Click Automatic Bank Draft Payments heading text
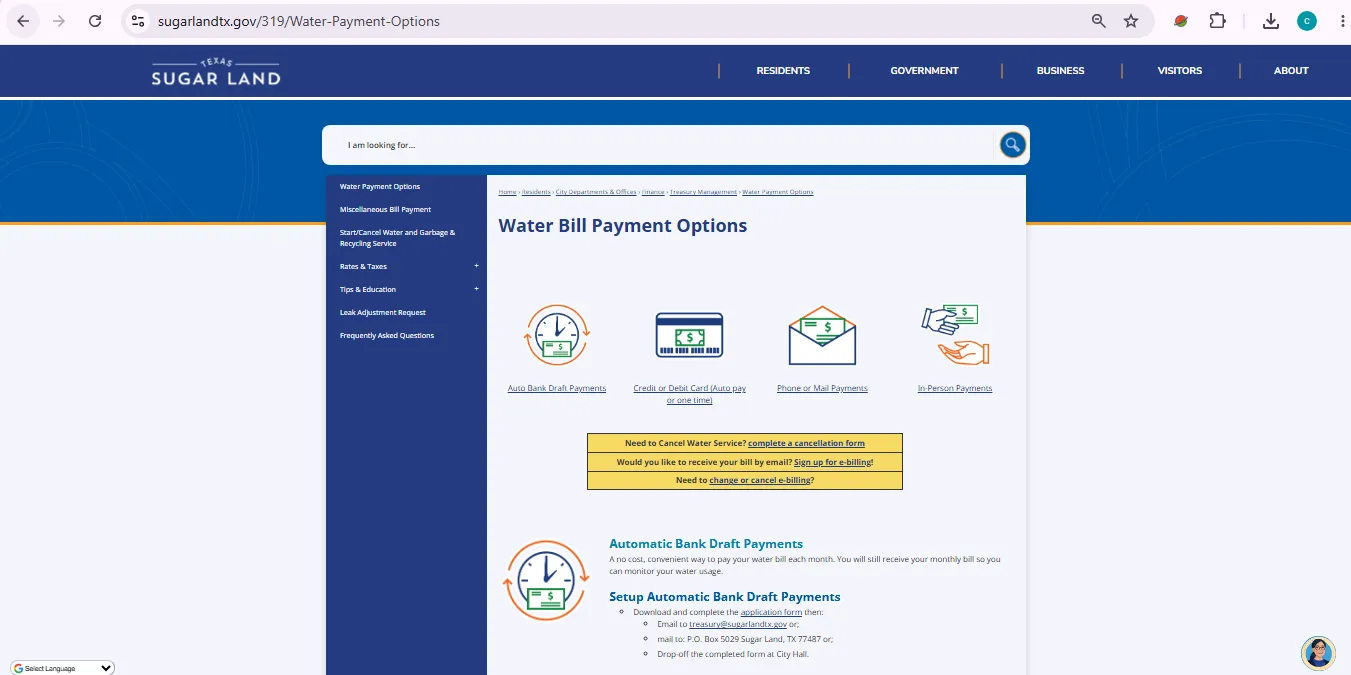 (x=706, y=544)
